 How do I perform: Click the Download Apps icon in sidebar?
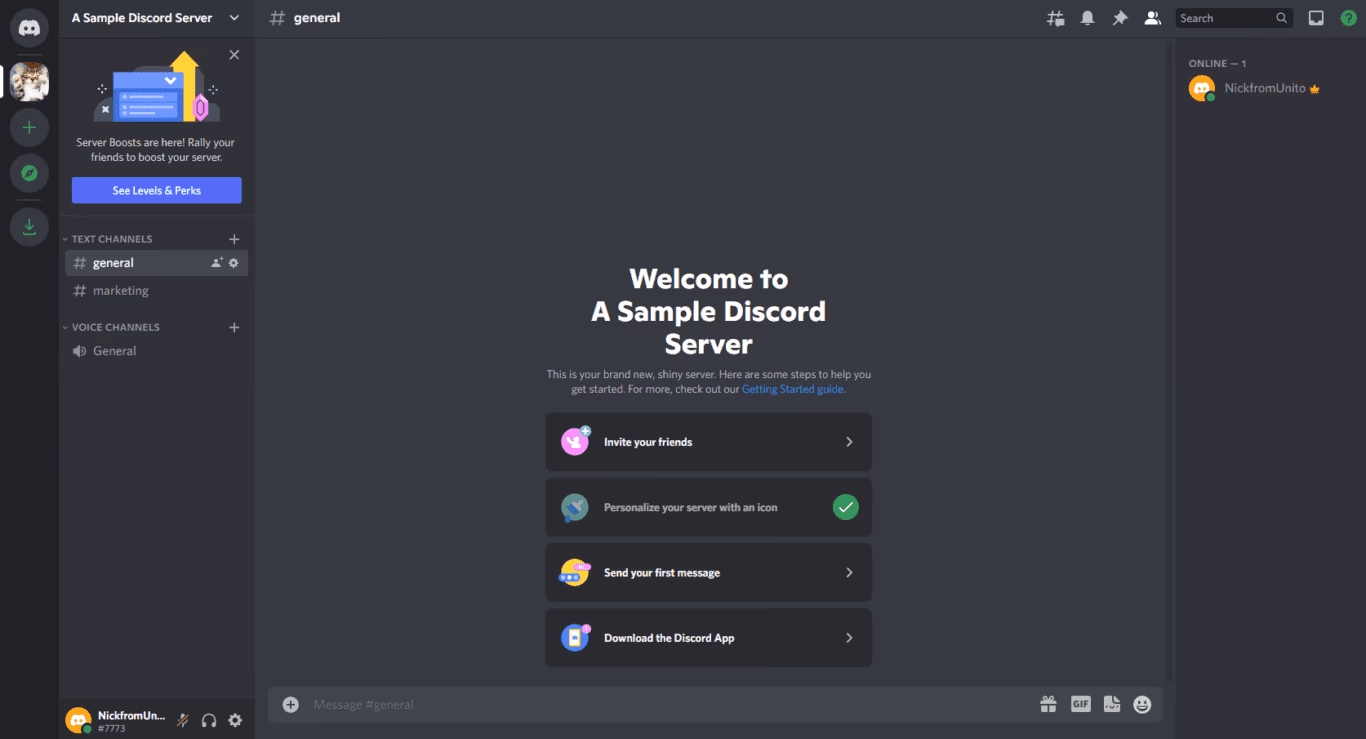click(x=29, y=226)
